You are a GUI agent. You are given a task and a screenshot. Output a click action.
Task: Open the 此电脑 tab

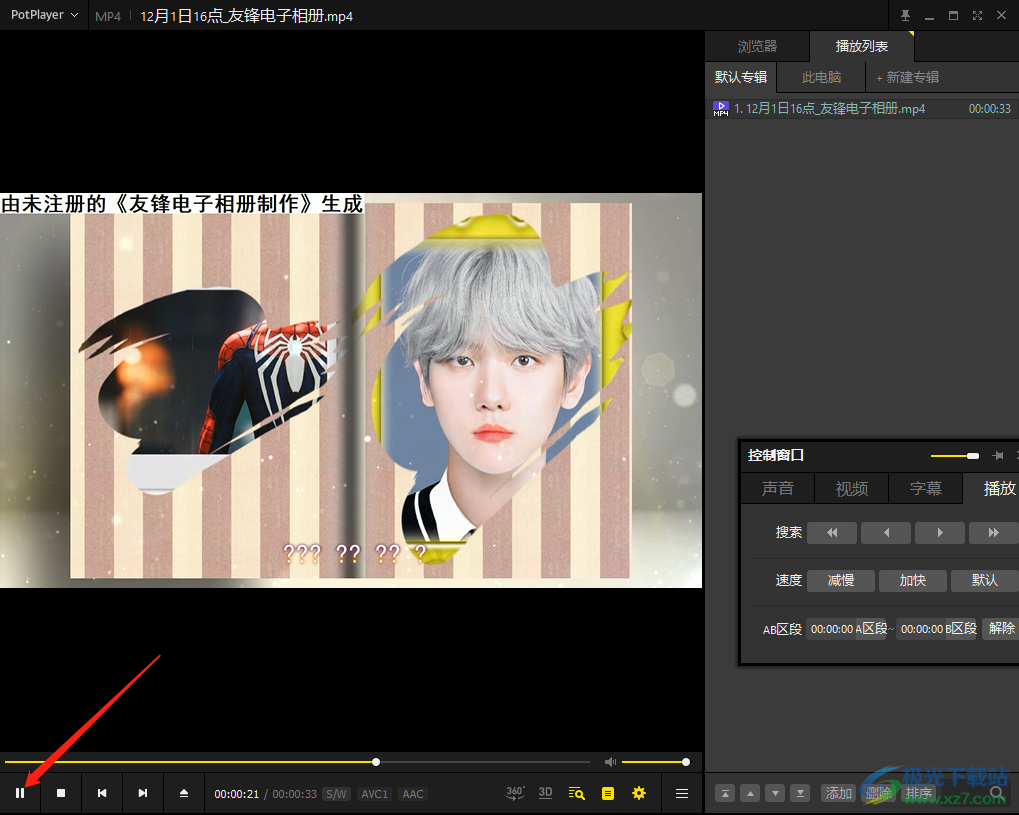821,77
